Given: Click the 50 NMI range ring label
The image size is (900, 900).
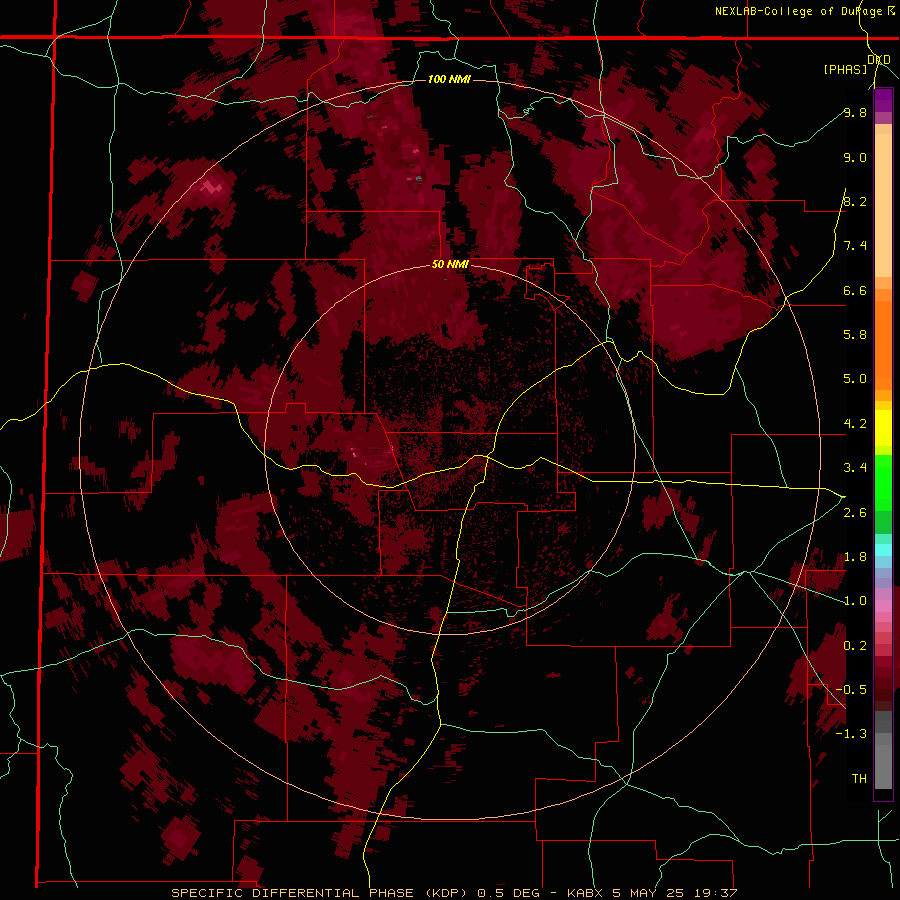Looking at the screenshot, I should coord(450,264).
